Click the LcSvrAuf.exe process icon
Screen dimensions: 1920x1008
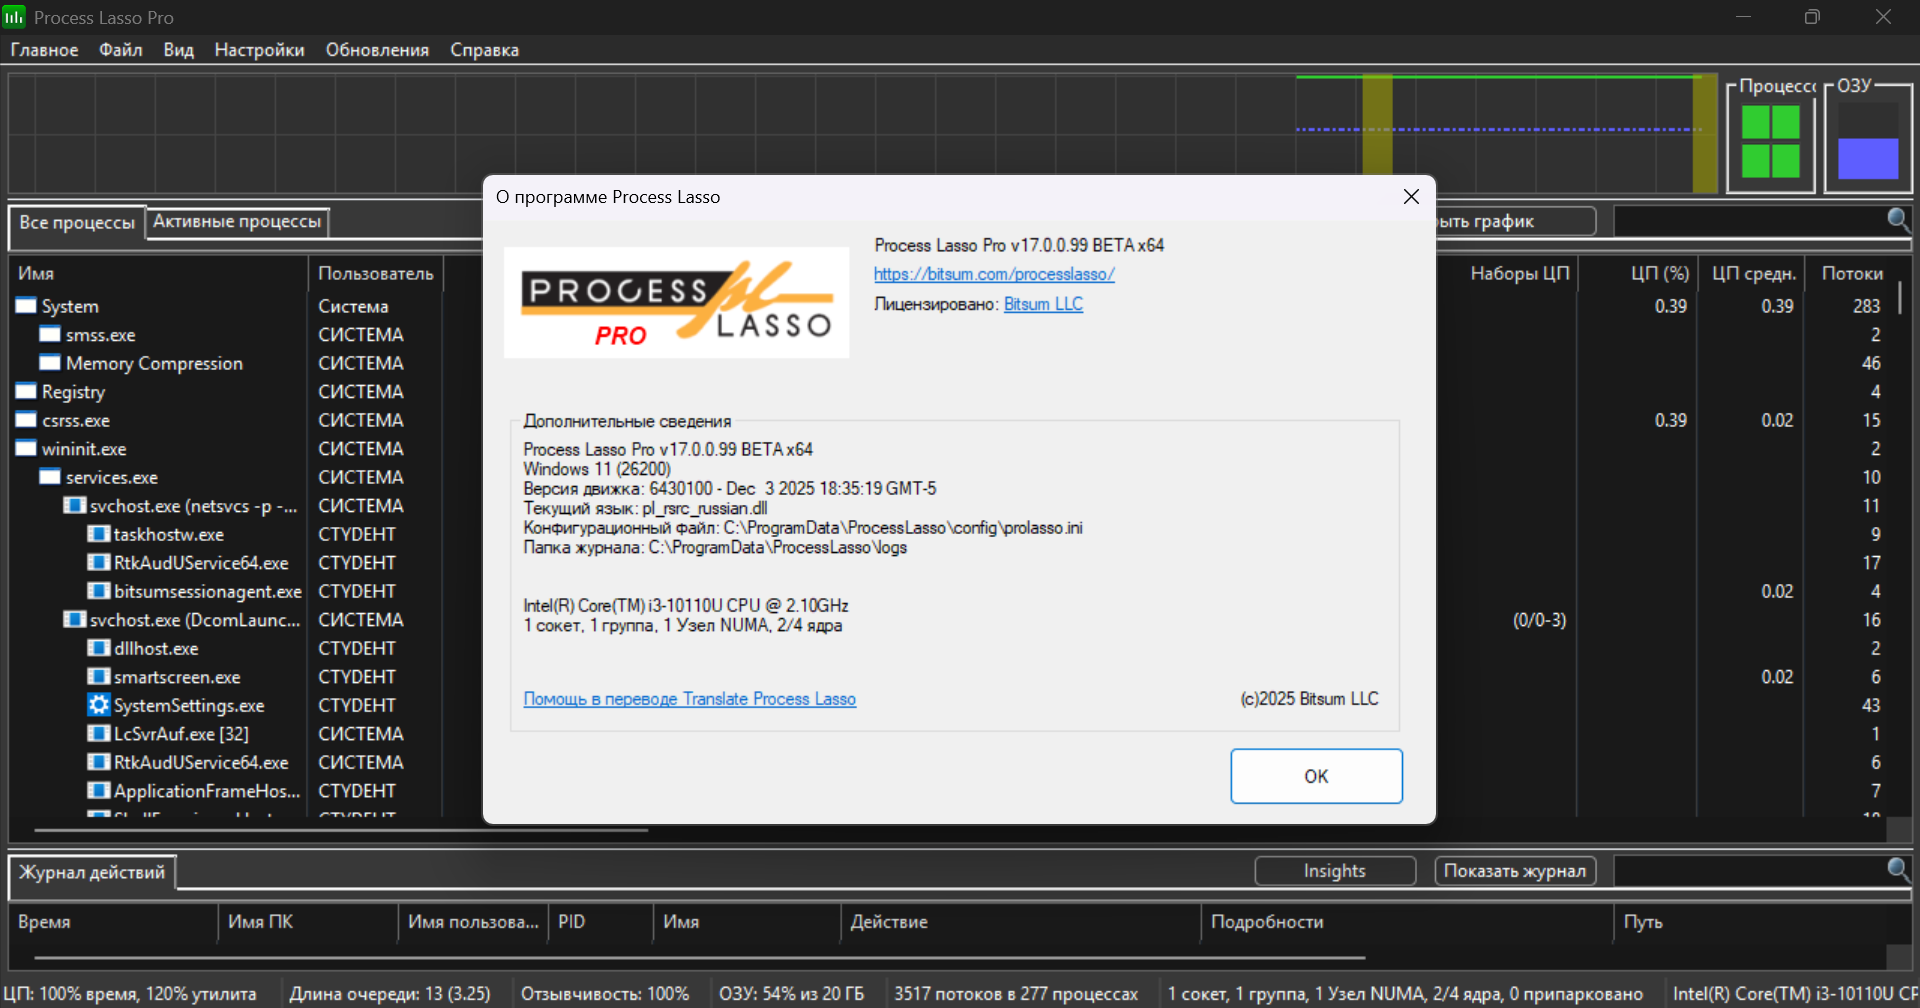tap(98, 733)
